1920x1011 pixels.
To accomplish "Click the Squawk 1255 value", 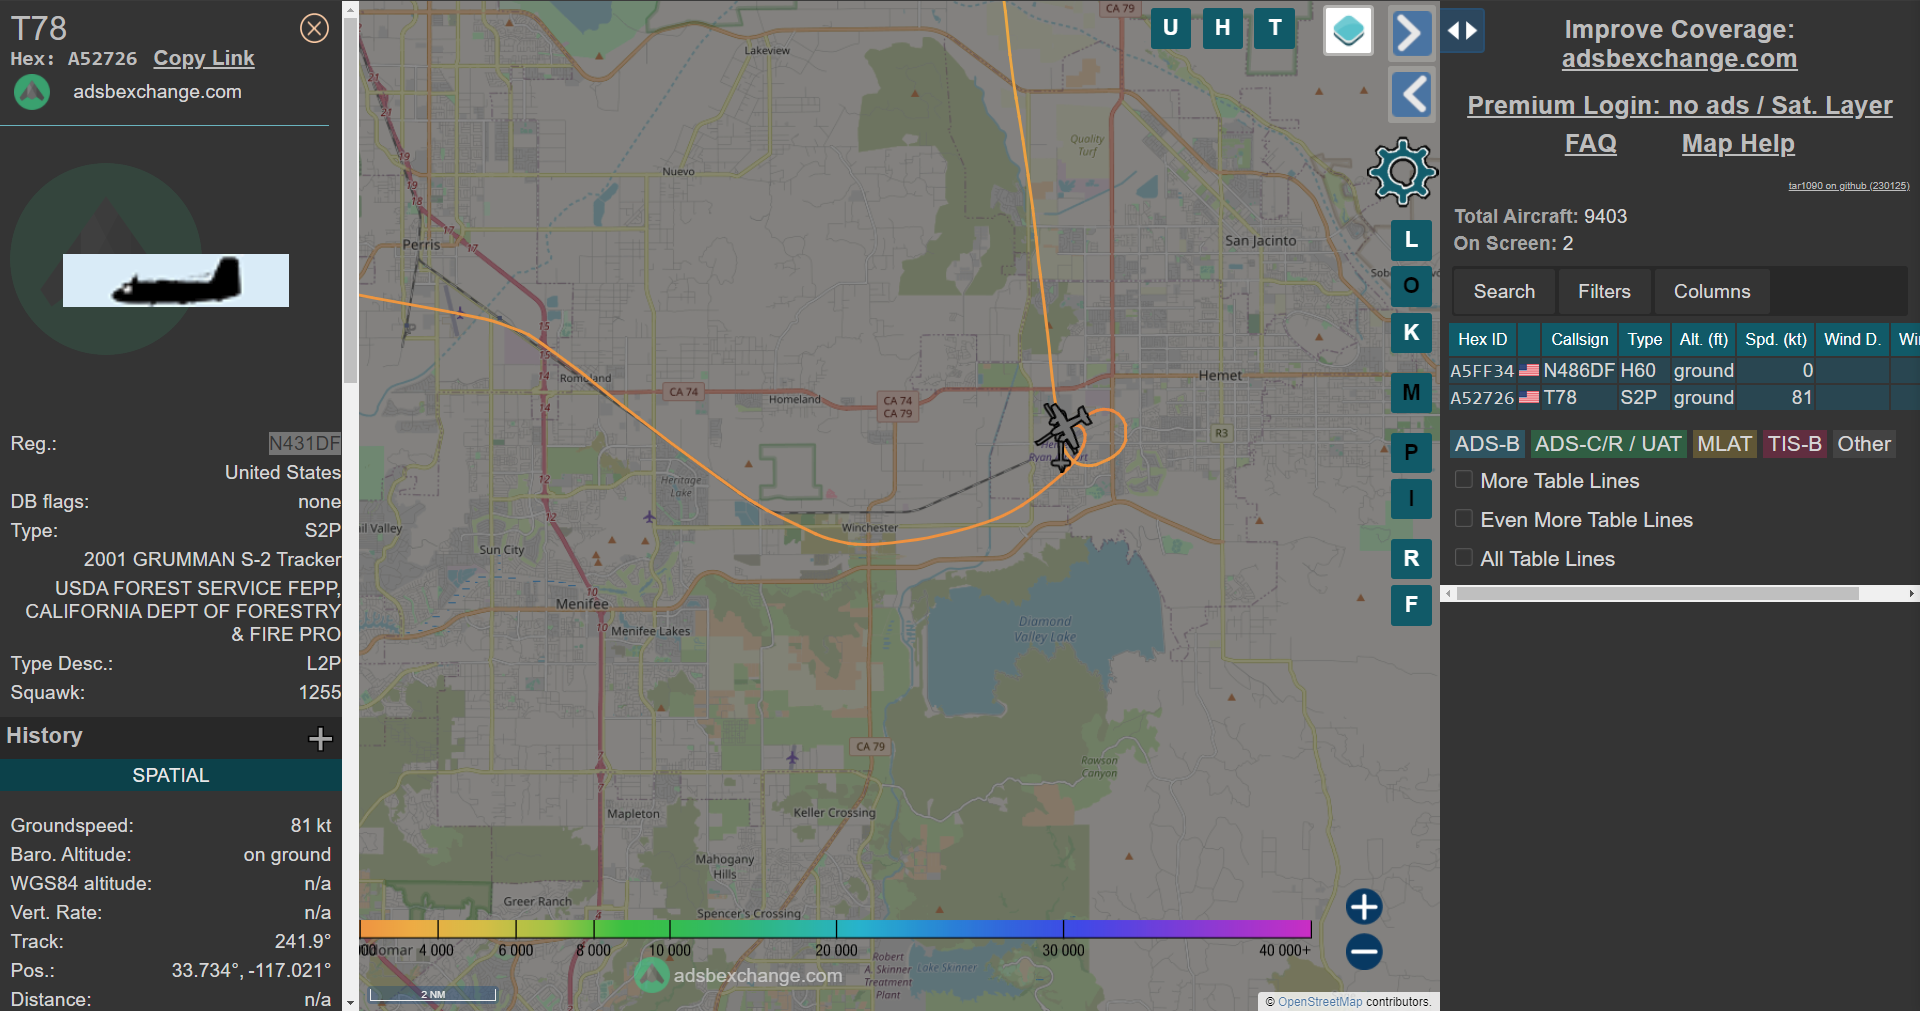I will 319,692.
